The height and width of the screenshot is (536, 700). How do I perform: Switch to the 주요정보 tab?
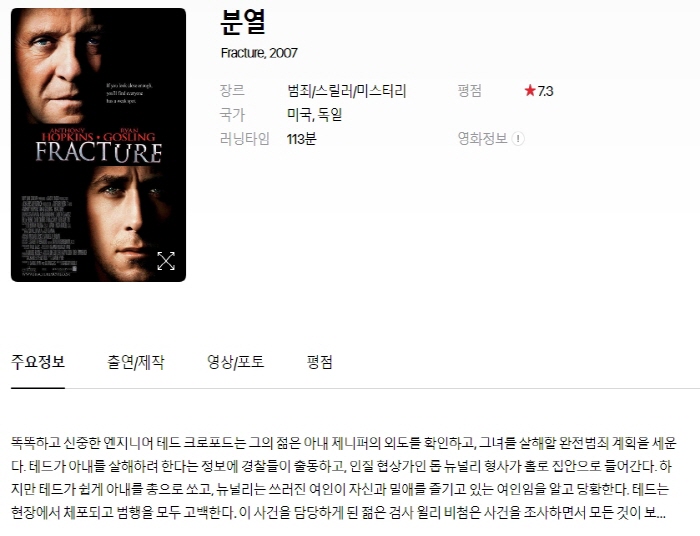pyautogui.click(x=38, y=362)
